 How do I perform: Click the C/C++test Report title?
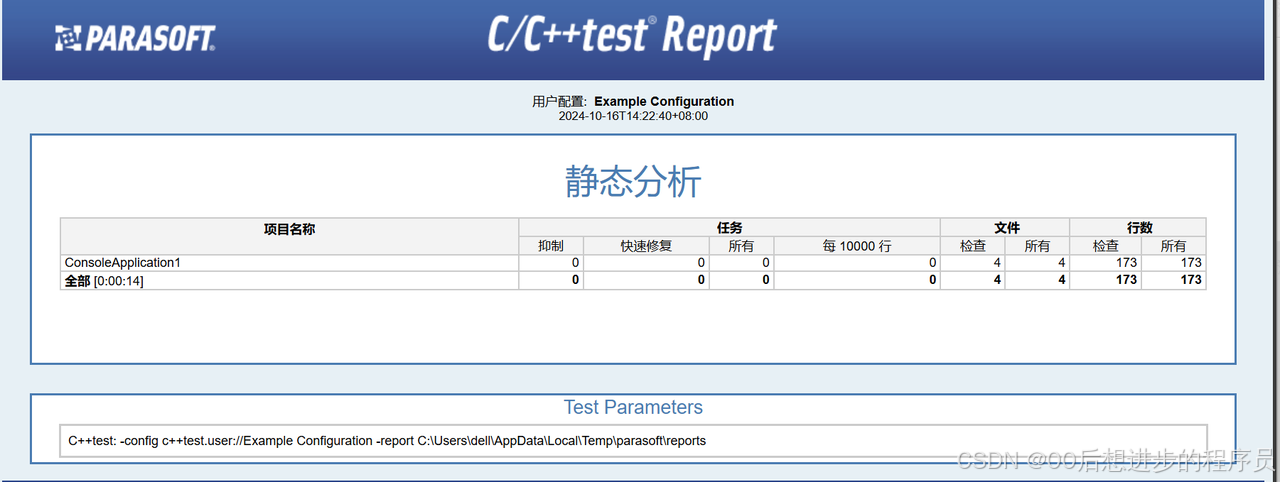[x=632, y=35]
